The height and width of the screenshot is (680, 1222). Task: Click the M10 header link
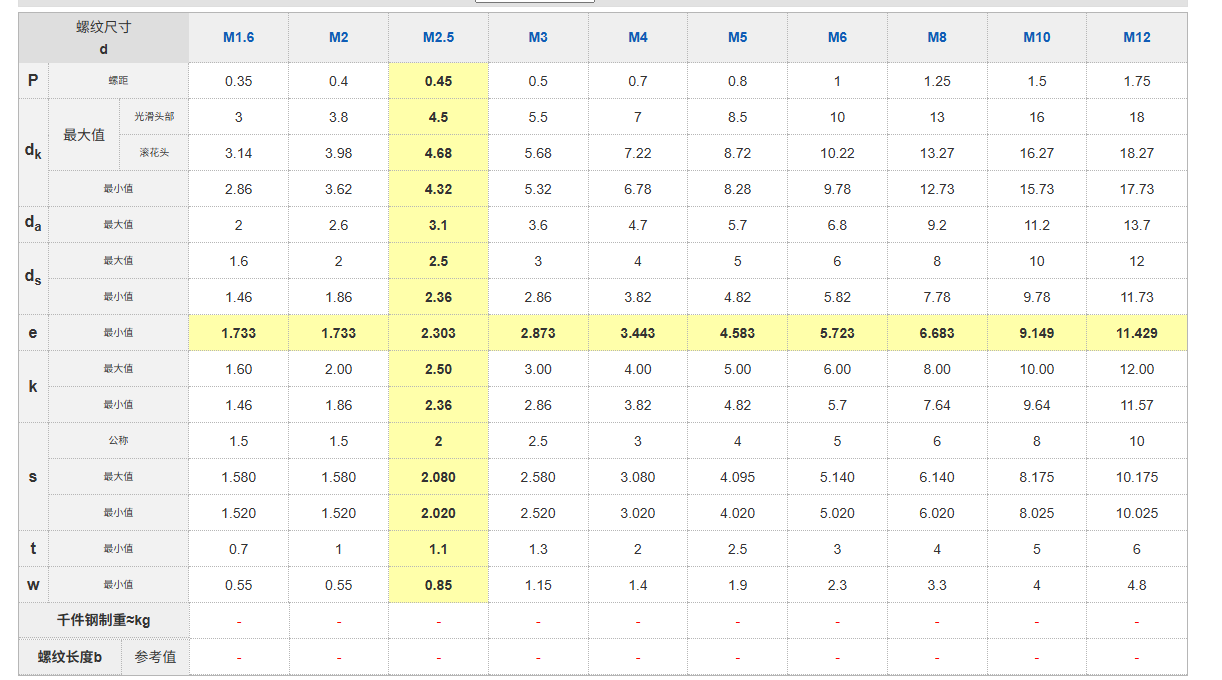click(x=1037, y=38)
